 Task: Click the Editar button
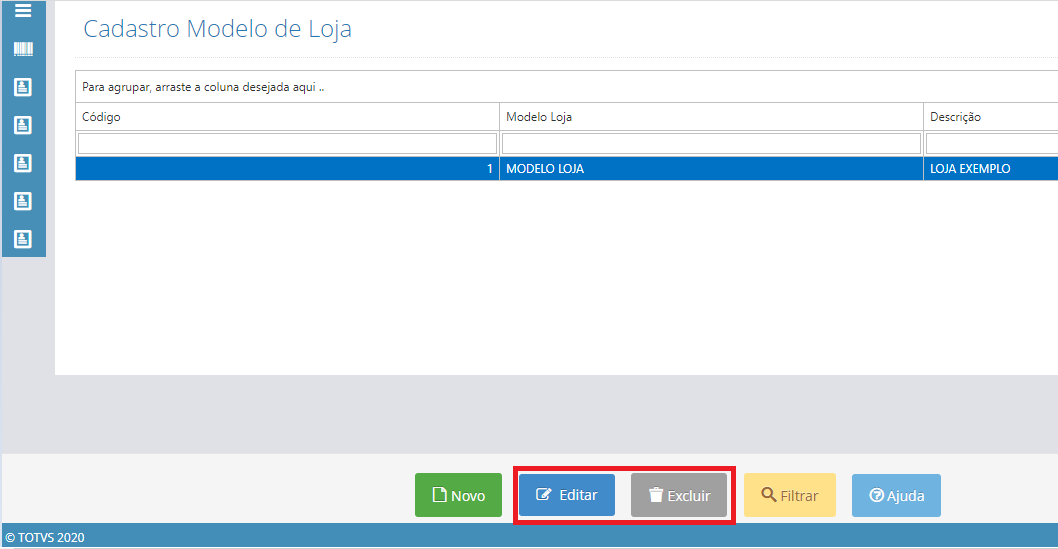pos(567,495)
